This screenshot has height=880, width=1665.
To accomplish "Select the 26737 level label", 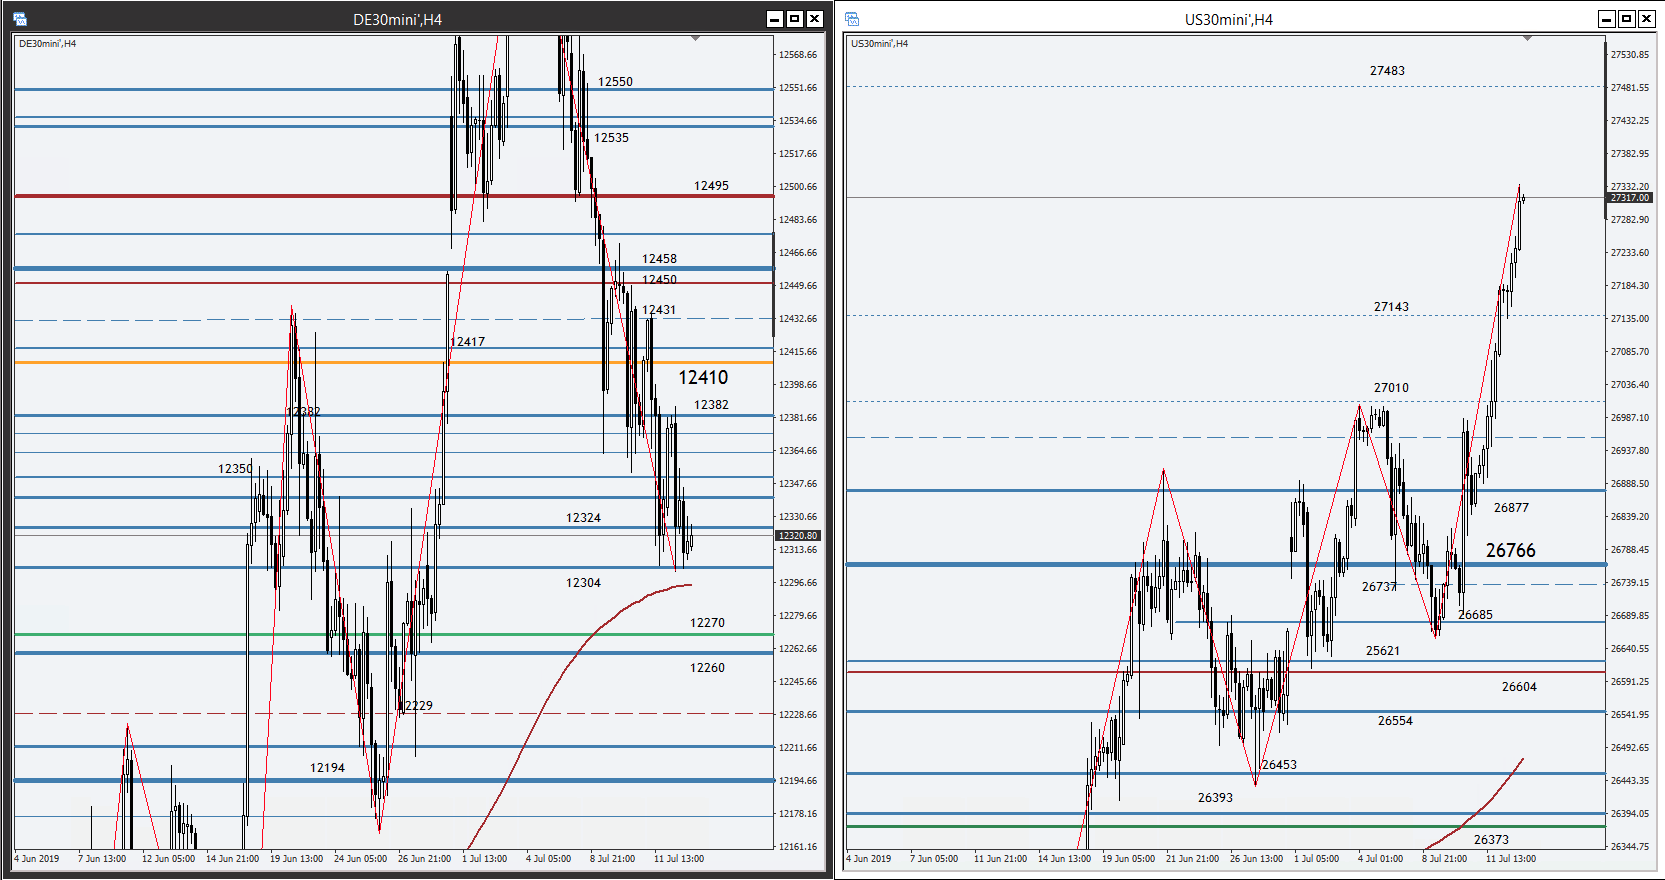I will pyautogui.click(x=1379, y=587).
